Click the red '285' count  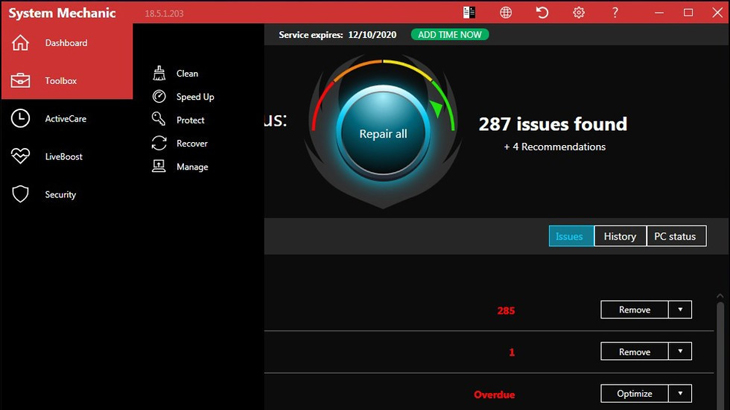[506, 310]
